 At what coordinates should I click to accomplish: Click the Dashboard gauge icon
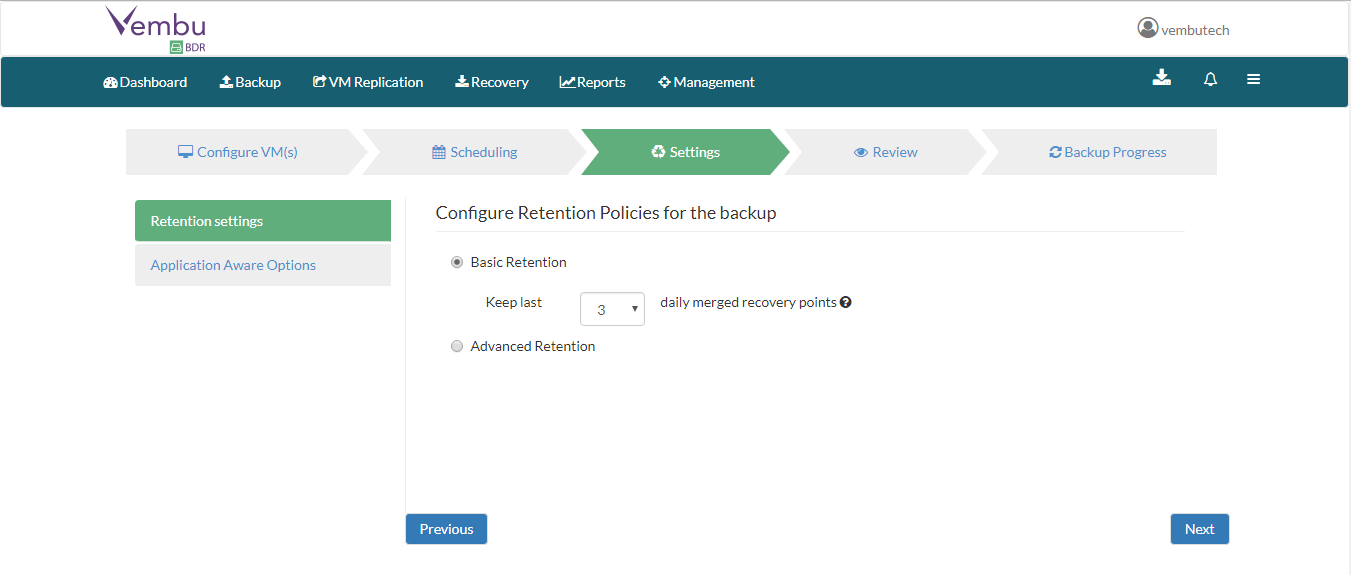tap(110, 82)
